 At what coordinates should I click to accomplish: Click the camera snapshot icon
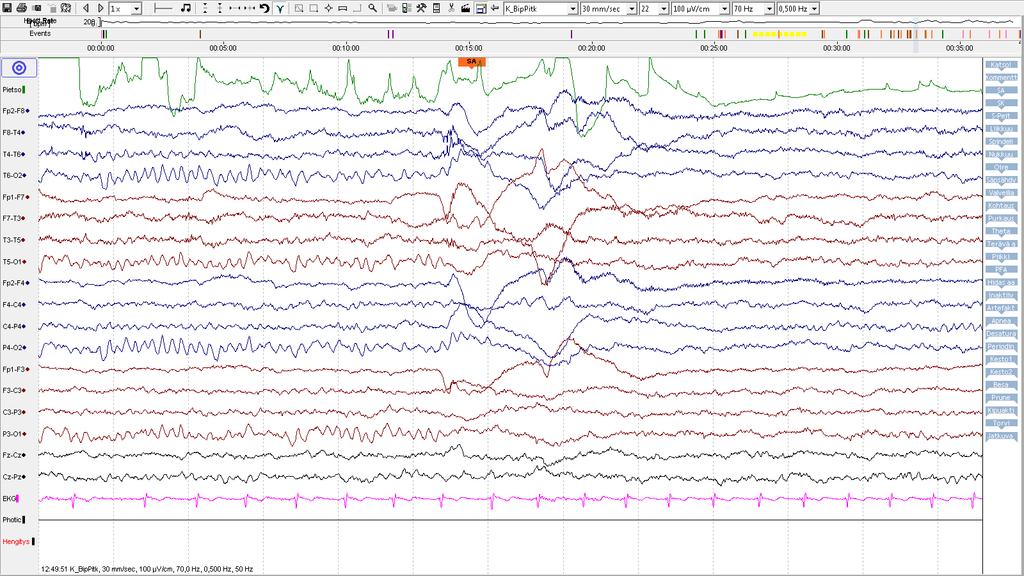tap(37, 8)
